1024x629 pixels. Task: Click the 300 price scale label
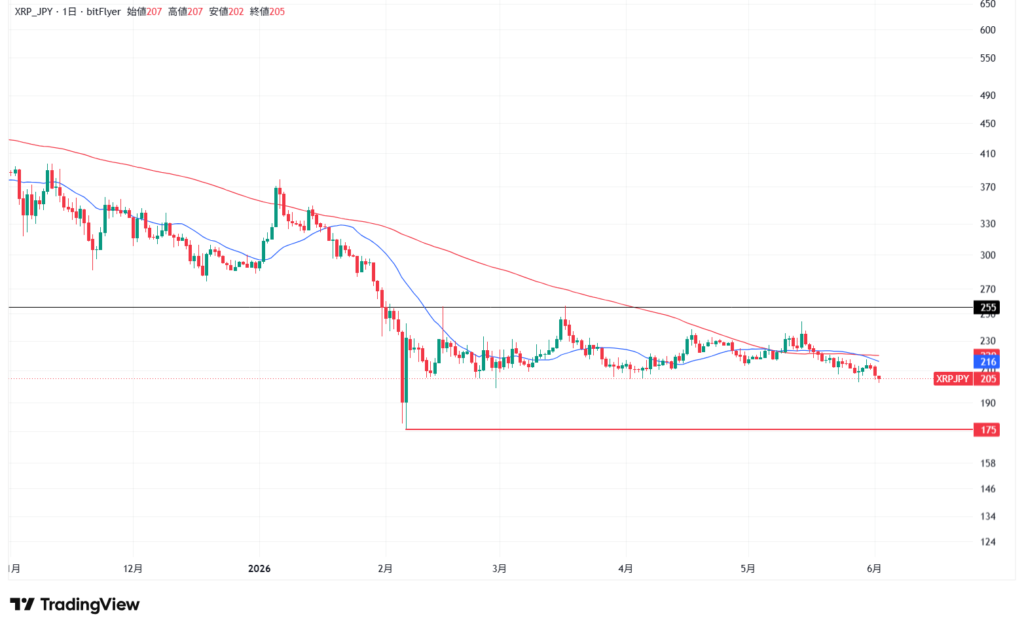click(987, 255)
